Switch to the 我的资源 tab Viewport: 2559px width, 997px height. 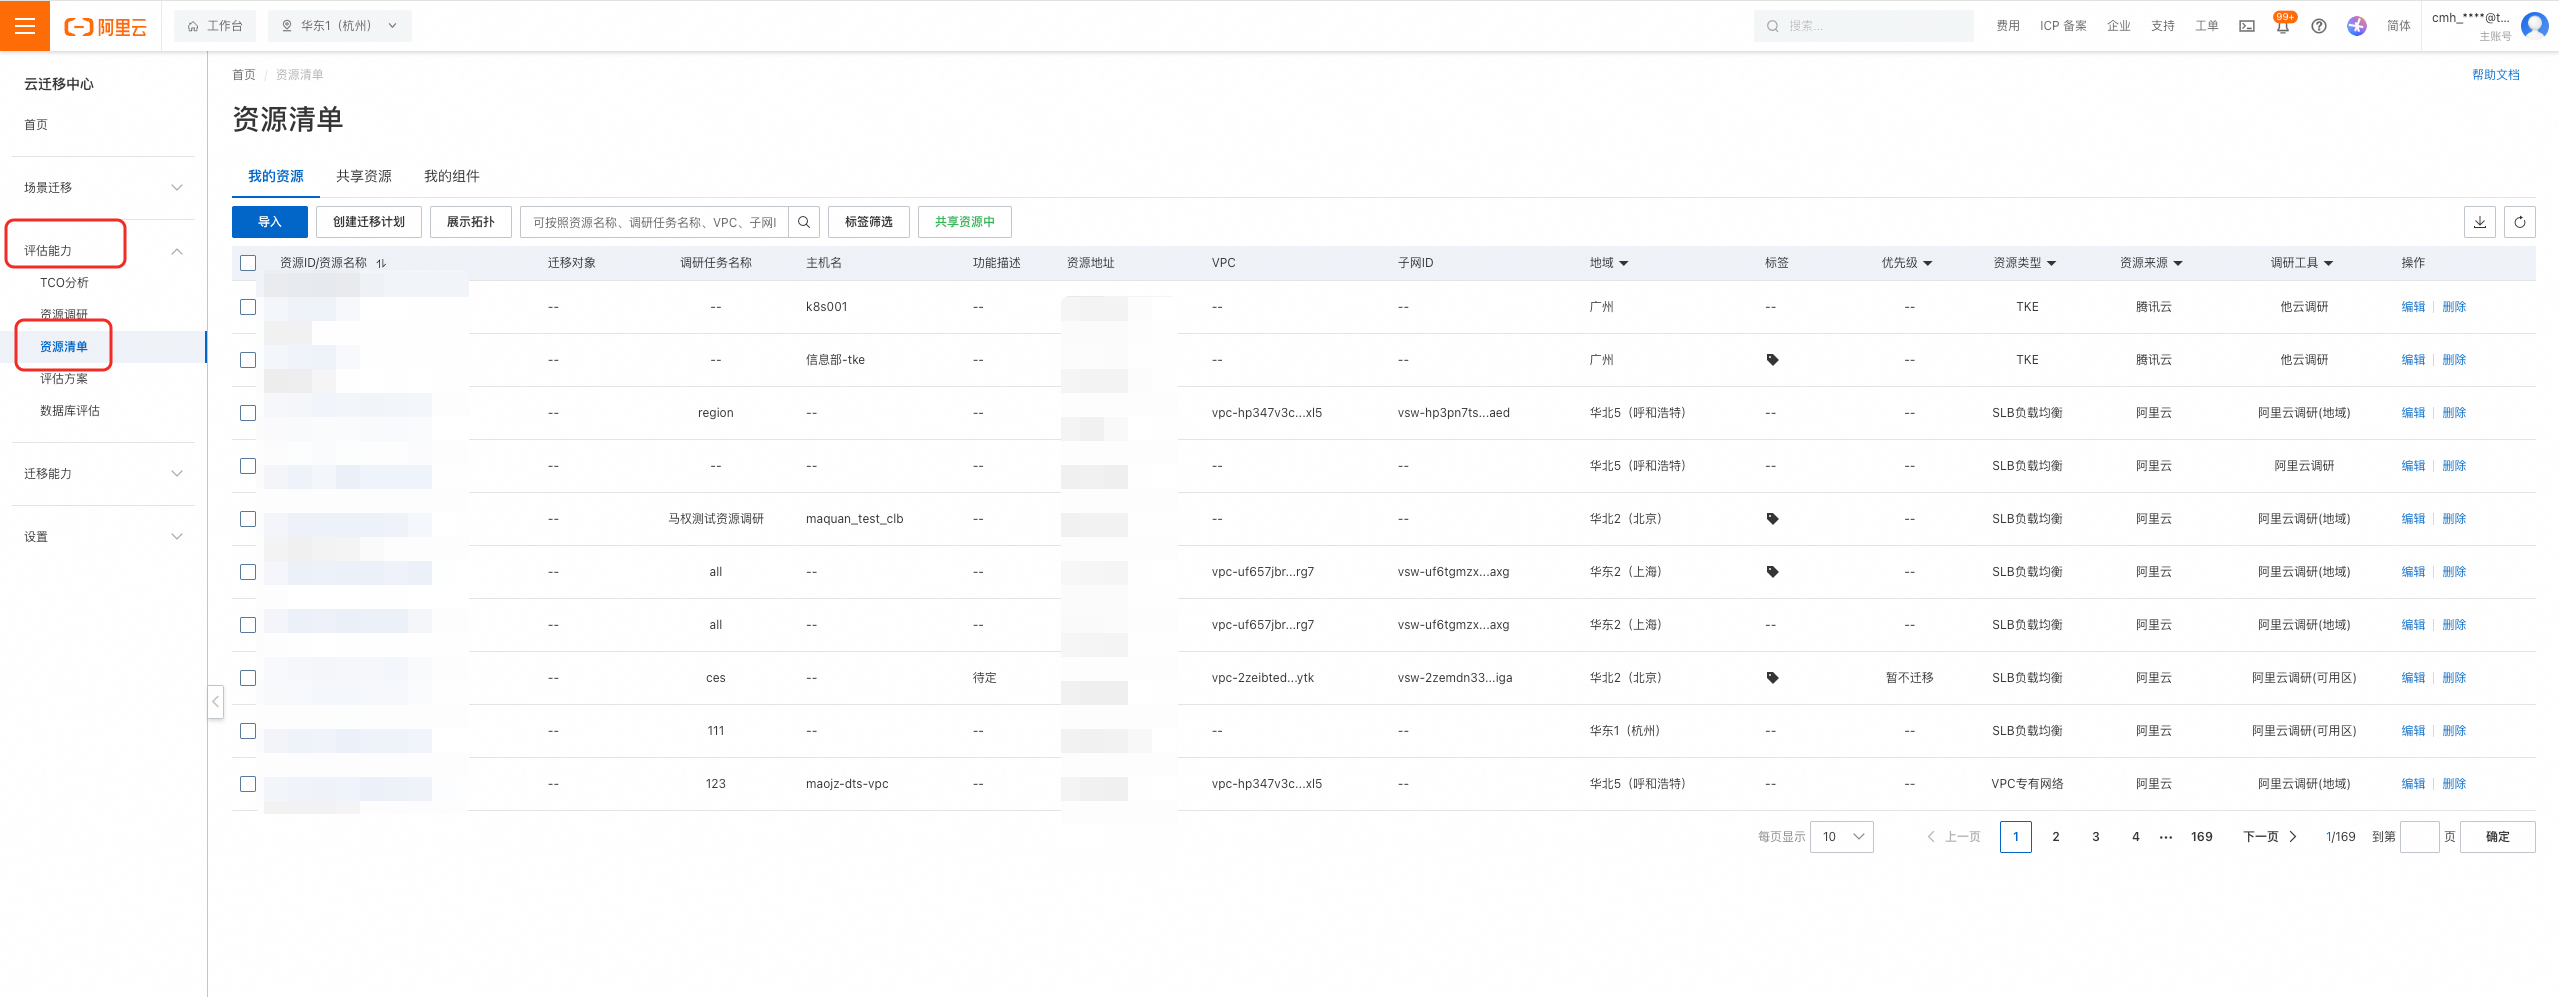[276, 176]
